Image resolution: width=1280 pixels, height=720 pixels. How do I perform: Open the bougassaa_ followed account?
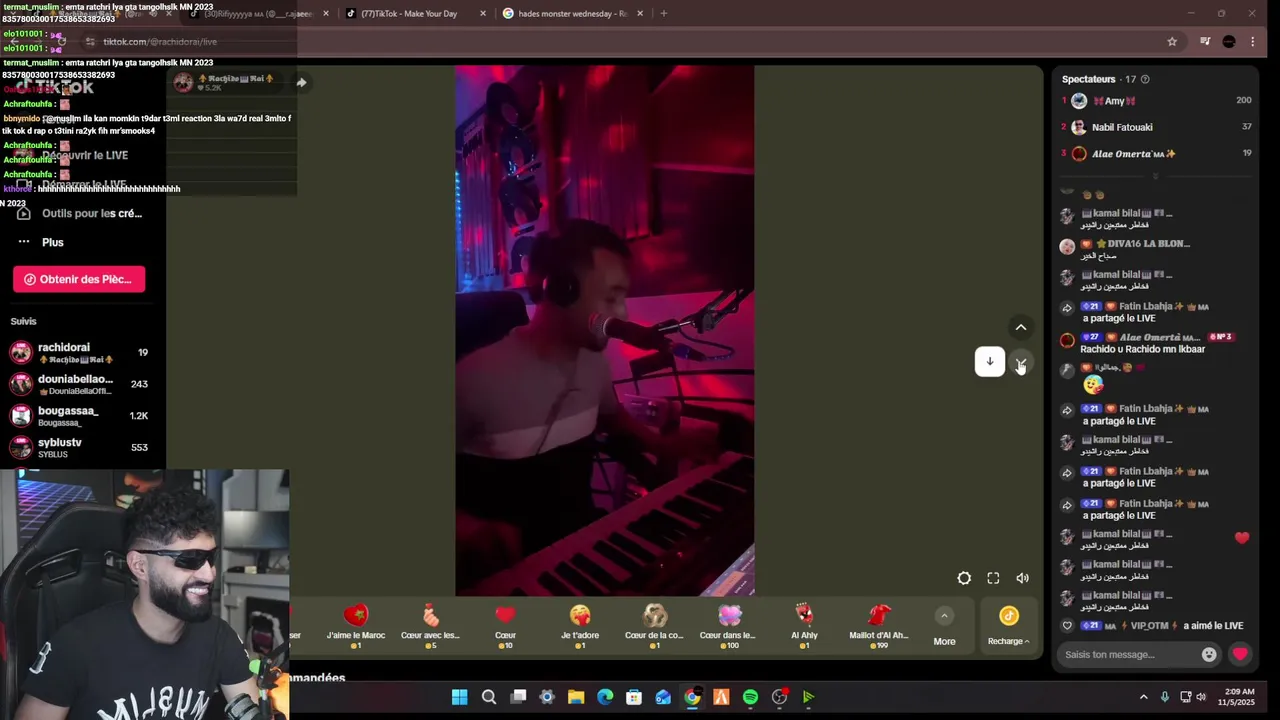tap(79, 415)
